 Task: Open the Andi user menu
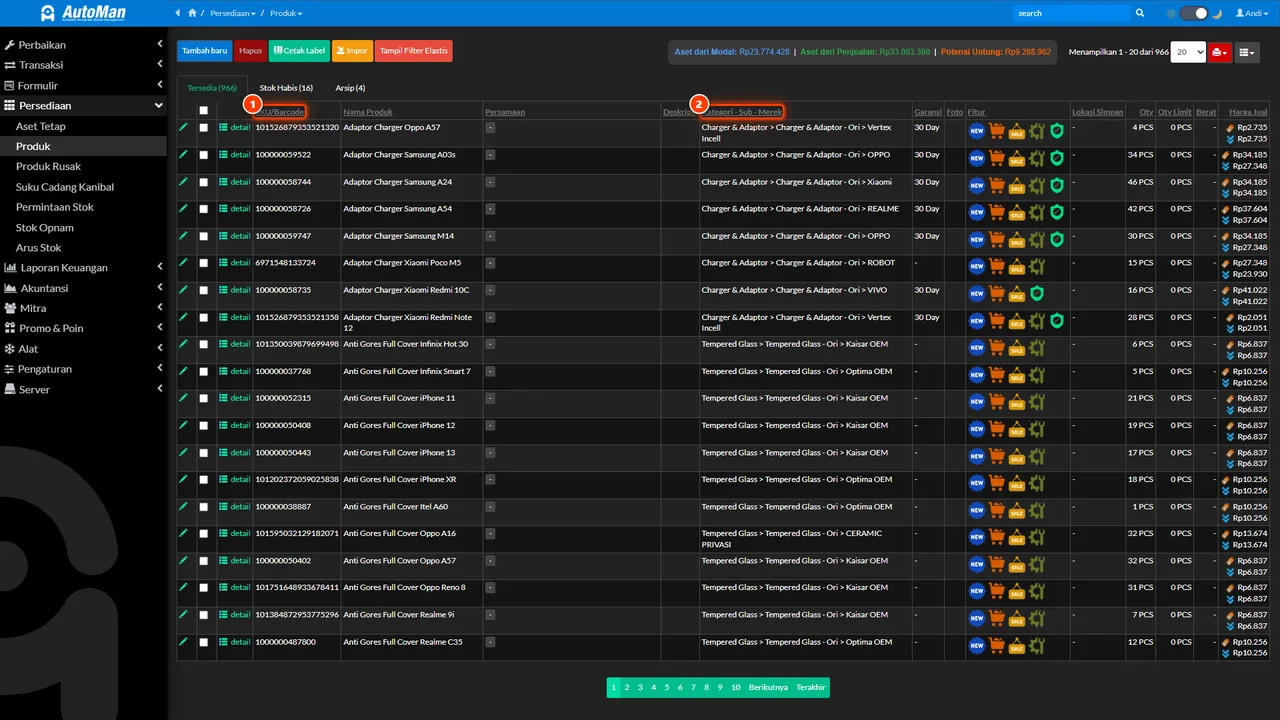pos(1250,13)
